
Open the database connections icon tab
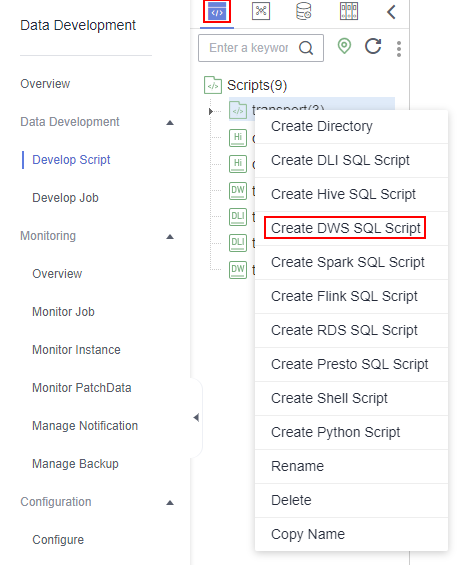[304, 11]
